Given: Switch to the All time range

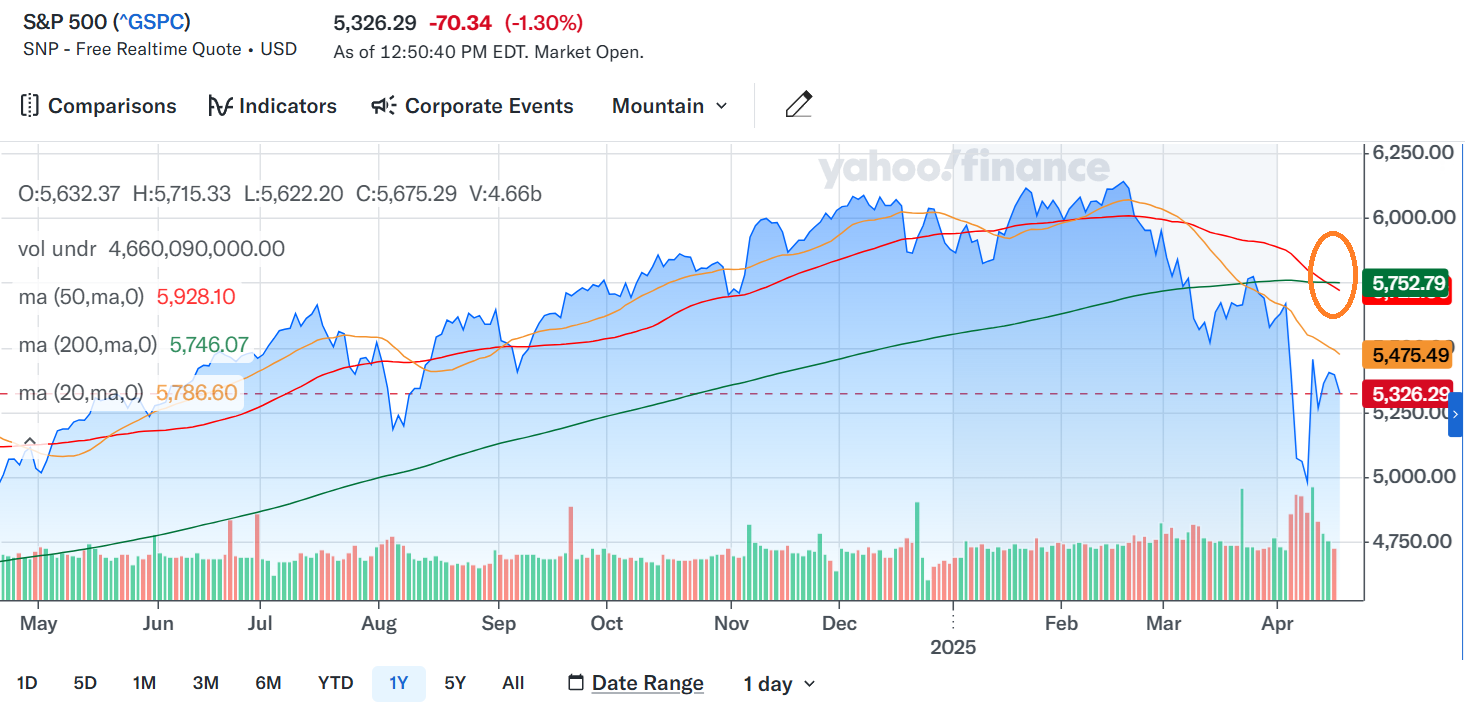Looking at the screenshot, I should [x=513, y=683].
